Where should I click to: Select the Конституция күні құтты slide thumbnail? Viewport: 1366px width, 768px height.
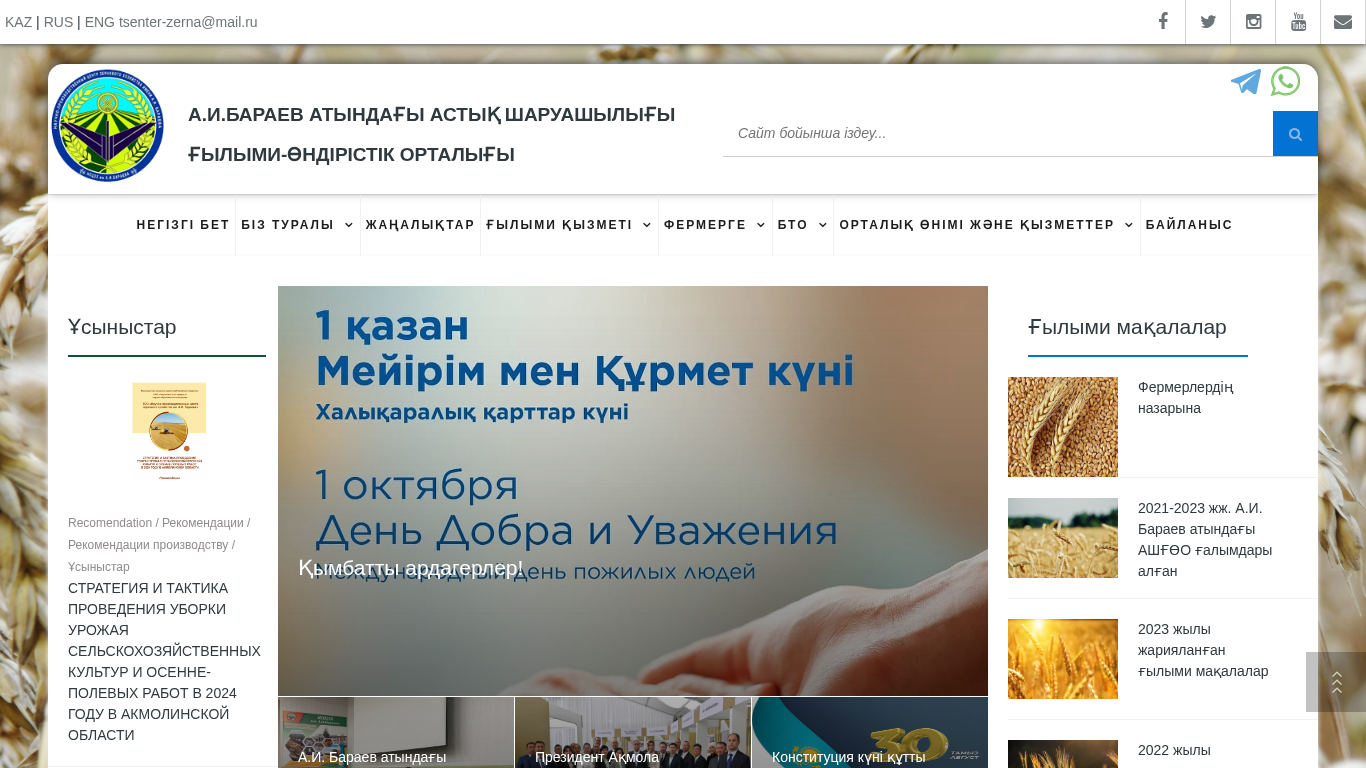[x=870, y=732]
